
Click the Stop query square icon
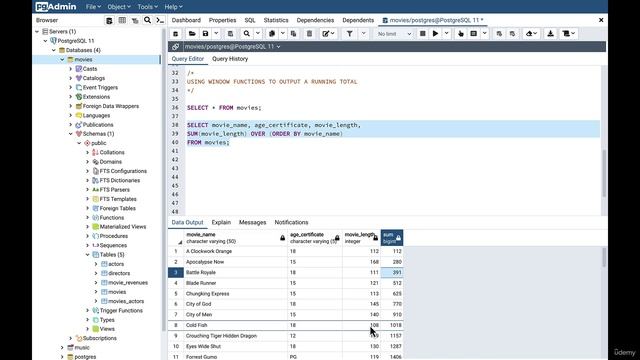click(423, 34)
